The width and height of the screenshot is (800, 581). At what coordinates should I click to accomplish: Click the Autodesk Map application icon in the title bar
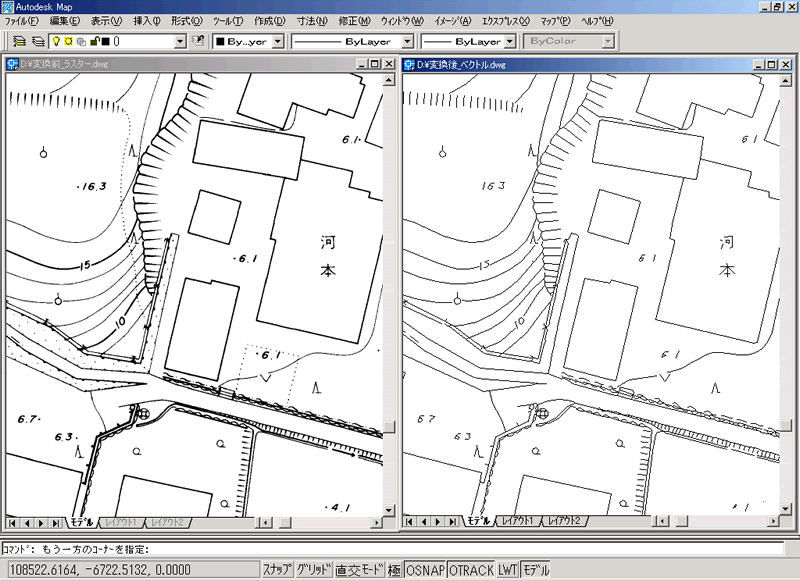(x=7, y=7)
